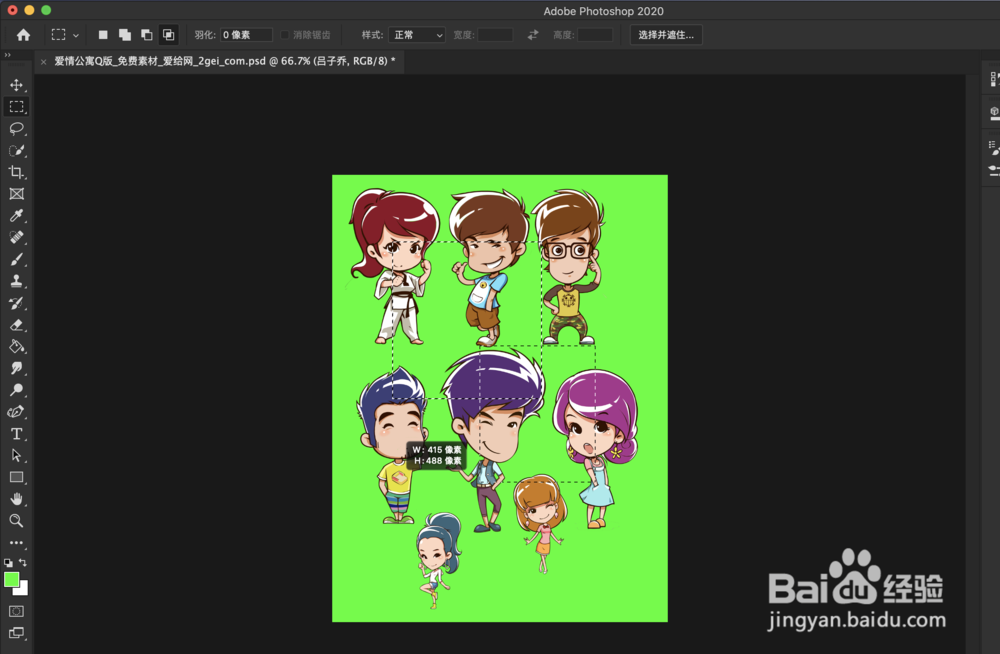The image size is (1000, 654).
Task: Choose New Selection mode
Action: (103, 35)
